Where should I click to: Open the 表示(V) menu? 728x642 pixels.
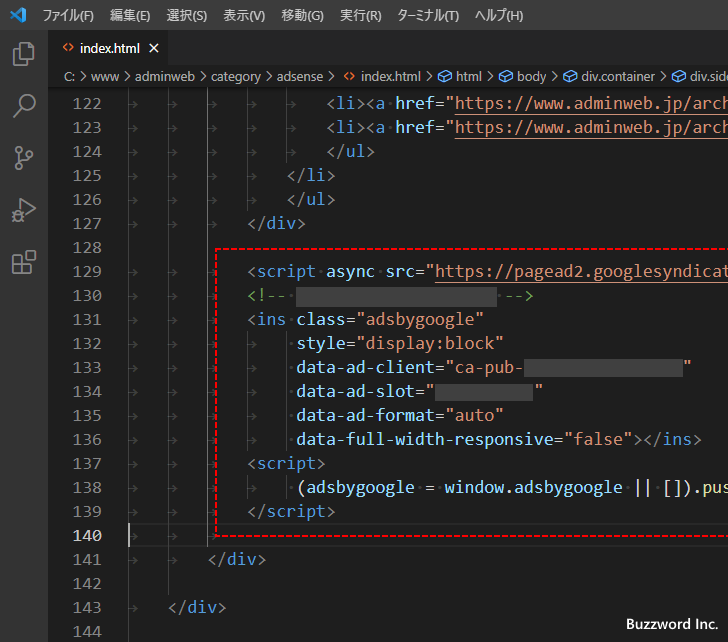(x=244, y=15)
